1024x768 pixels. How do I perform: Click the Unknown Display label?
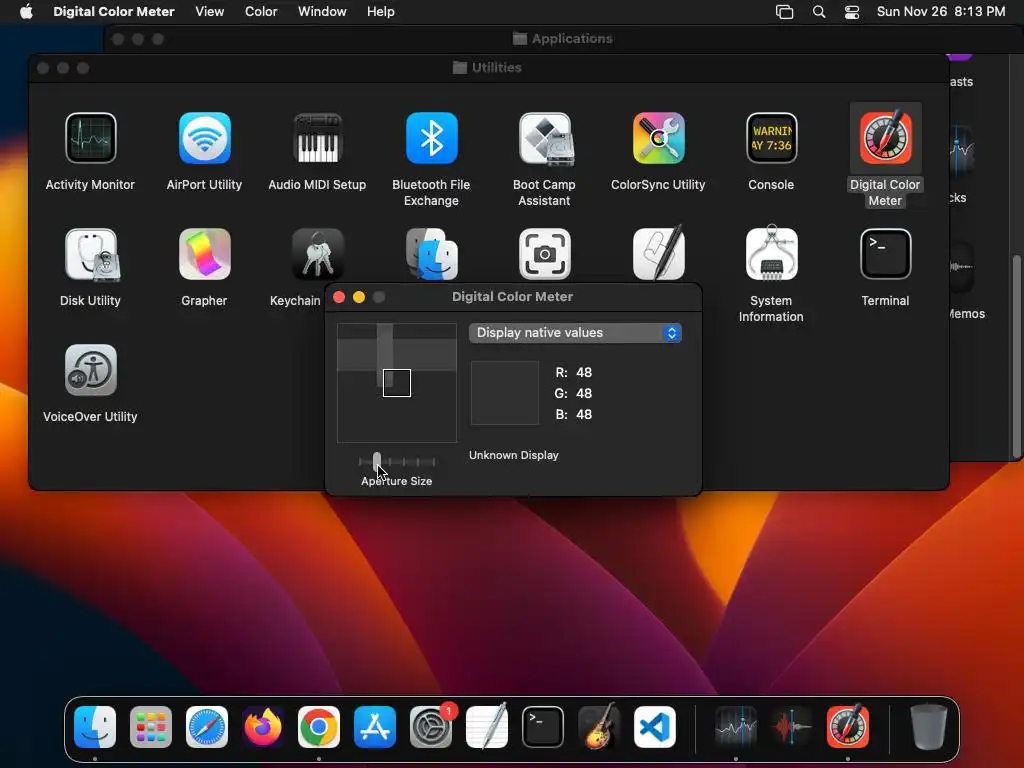(x=514, y=455)
